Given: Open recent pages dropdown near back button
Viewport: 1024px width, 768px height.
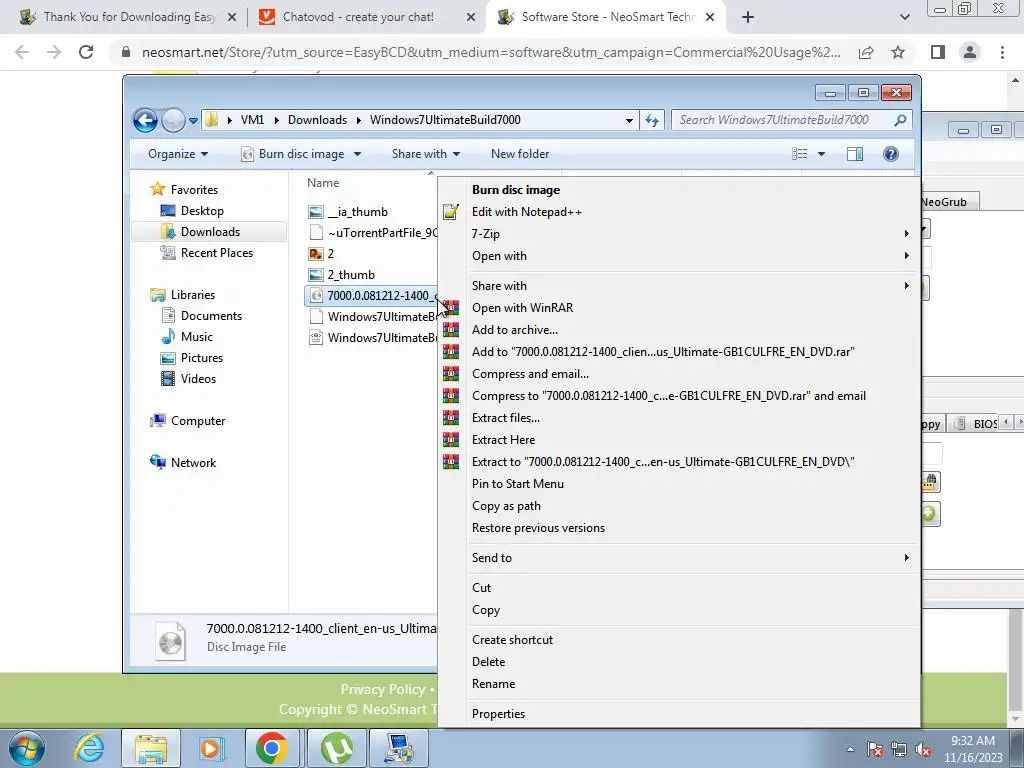Looking at the screenshot, I should click(x=193, y=121).
